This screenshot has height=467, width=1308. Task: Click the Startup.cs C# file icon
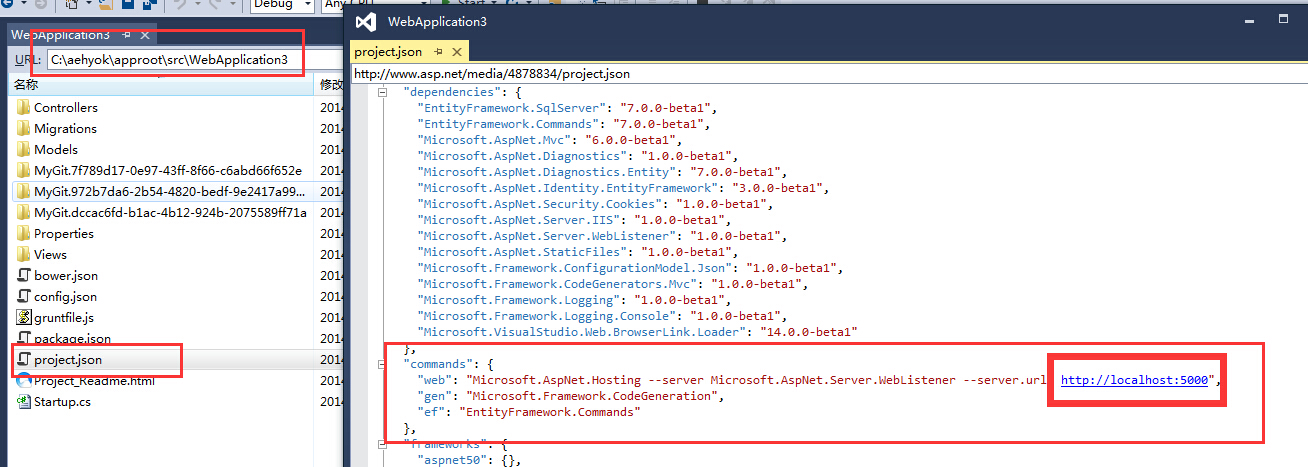point(24,401)
